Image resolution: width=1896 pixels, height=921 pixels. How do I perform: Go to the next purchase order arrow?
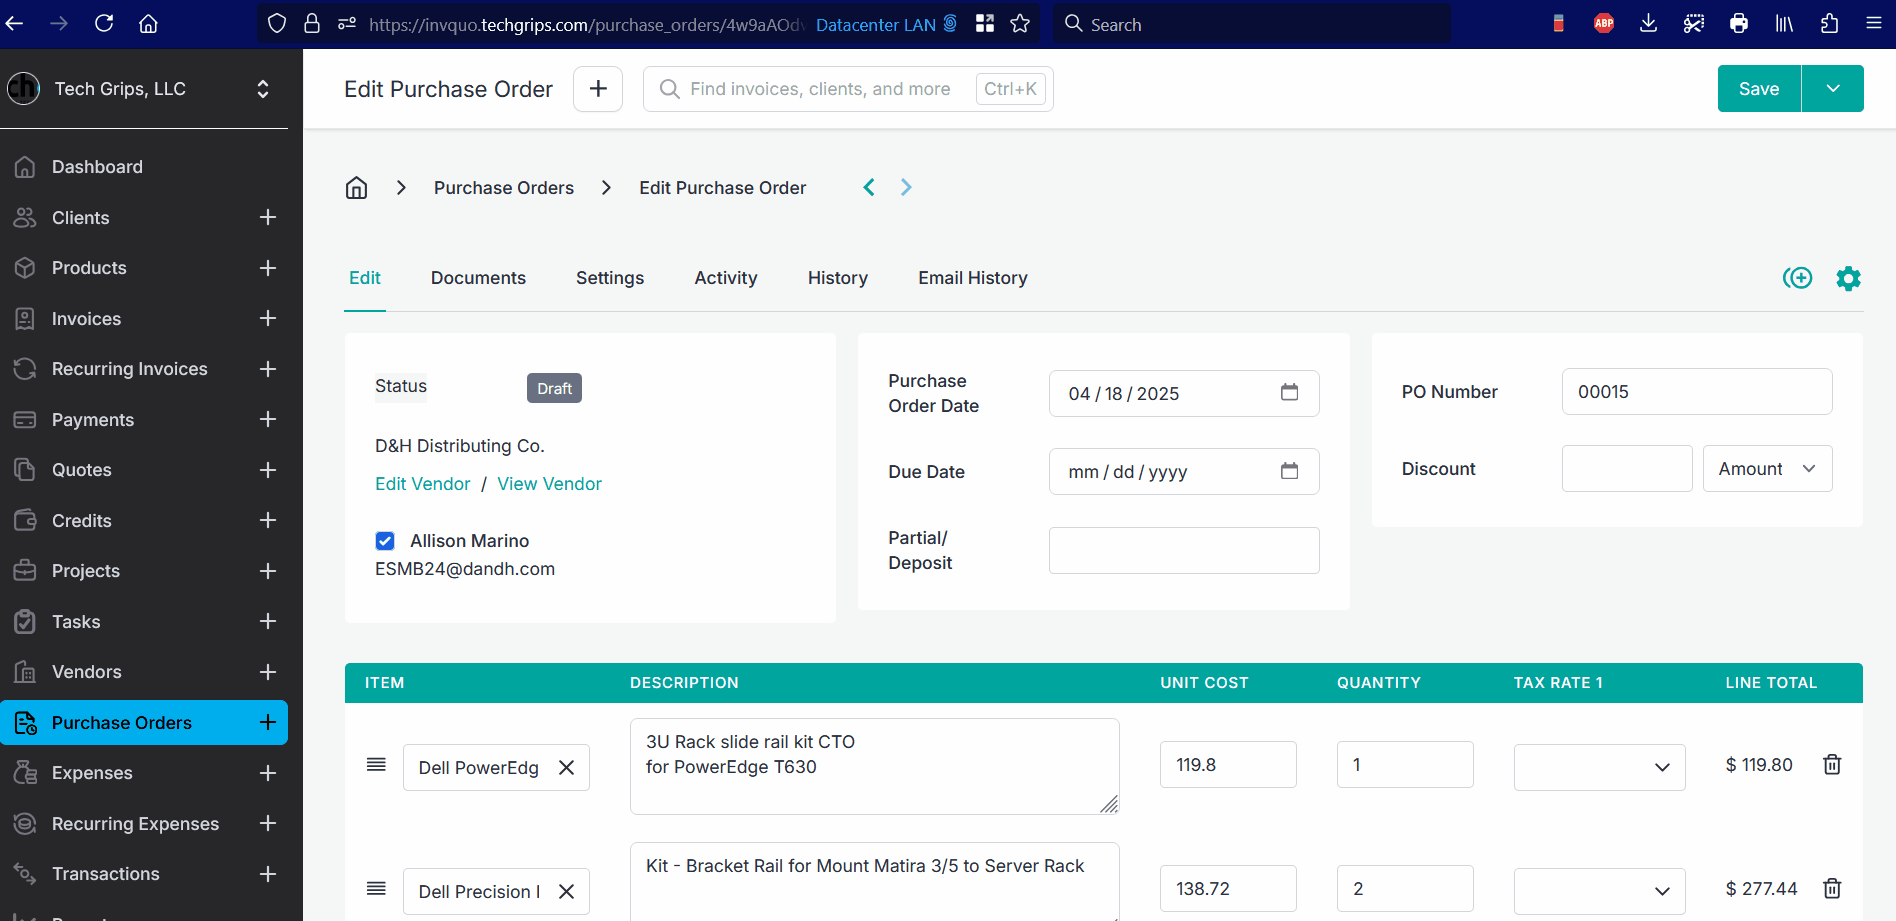coord(906,188)
